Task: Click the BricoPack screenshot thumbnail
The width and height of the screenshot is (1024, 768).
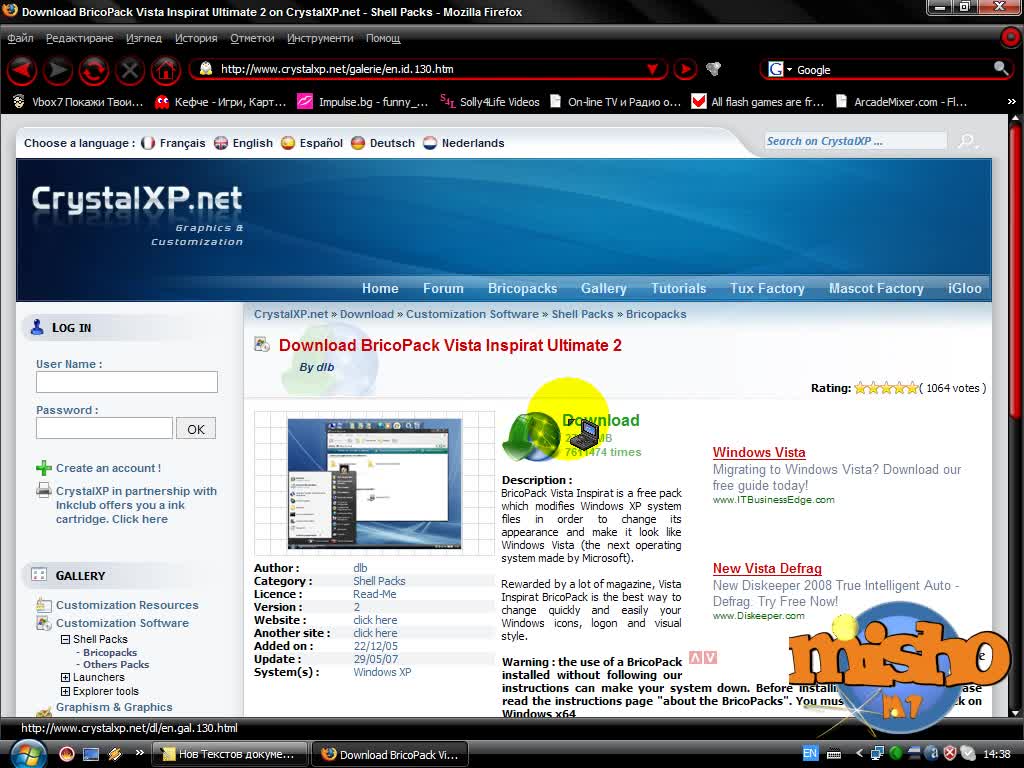Action: coord(374,483)
